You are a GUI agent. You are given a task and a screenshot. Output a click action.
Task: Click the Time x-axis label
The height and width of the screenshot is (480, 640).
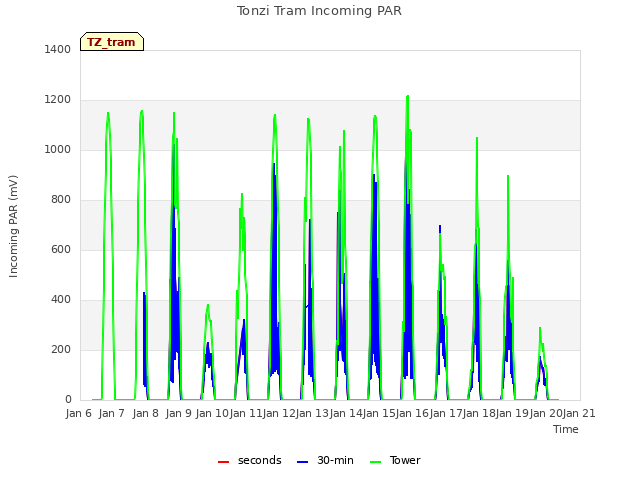click(x=566, y=429)
